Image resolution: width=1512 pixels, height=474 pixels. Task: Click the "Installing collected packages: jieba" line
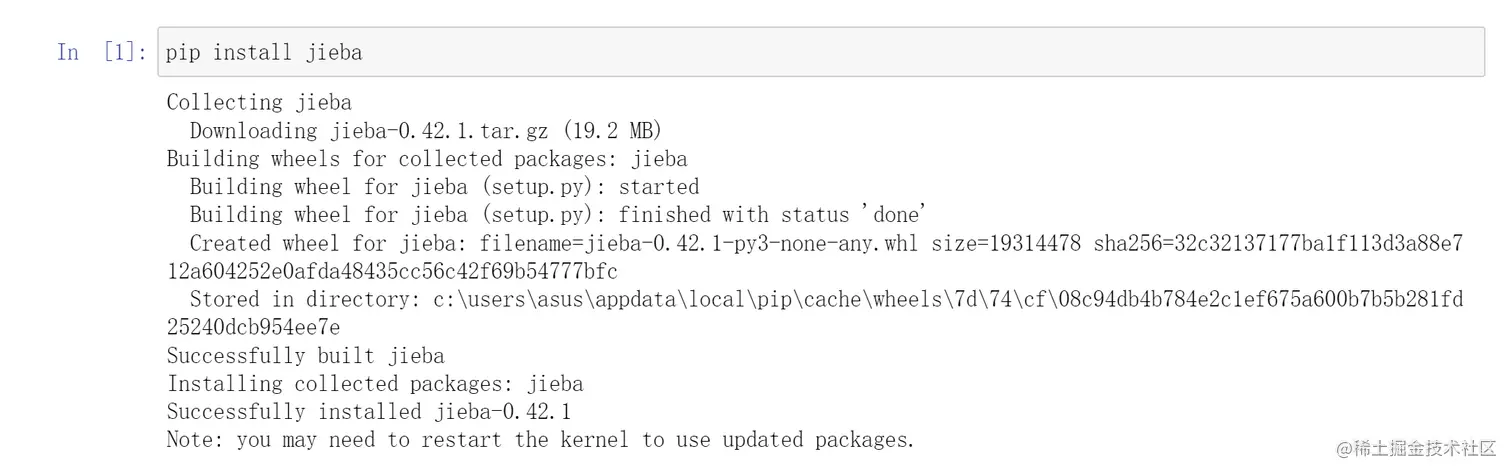point(374,384)
